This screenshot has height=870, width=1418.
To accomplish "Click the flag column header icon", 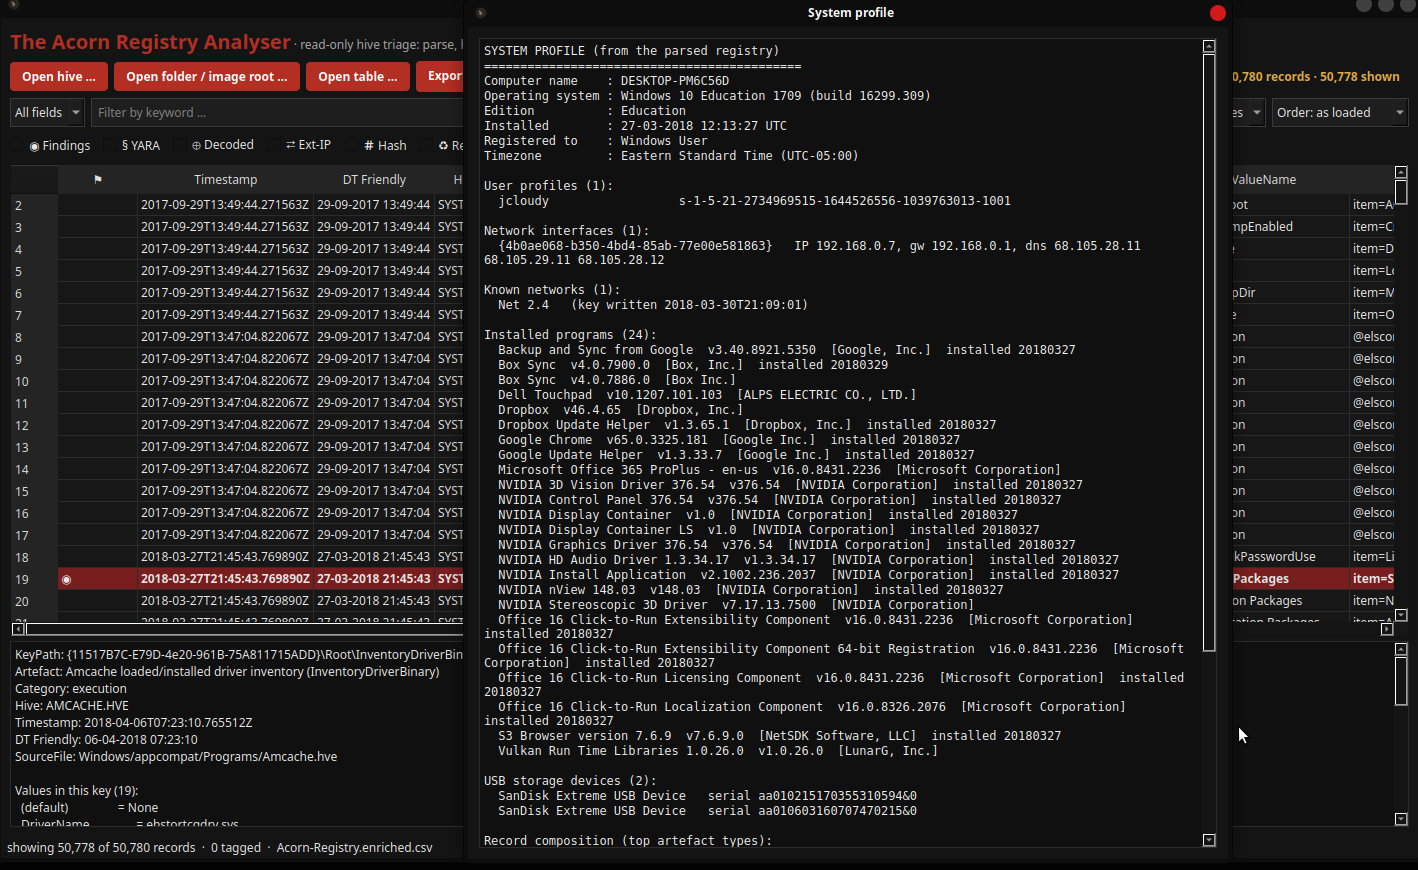I will pyautogui.click(x=98, y=180).
